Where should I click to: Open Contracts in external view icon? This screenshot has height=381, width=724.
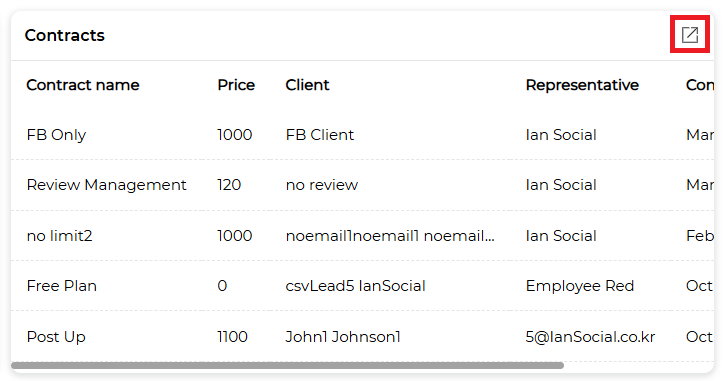coord(690,35)
